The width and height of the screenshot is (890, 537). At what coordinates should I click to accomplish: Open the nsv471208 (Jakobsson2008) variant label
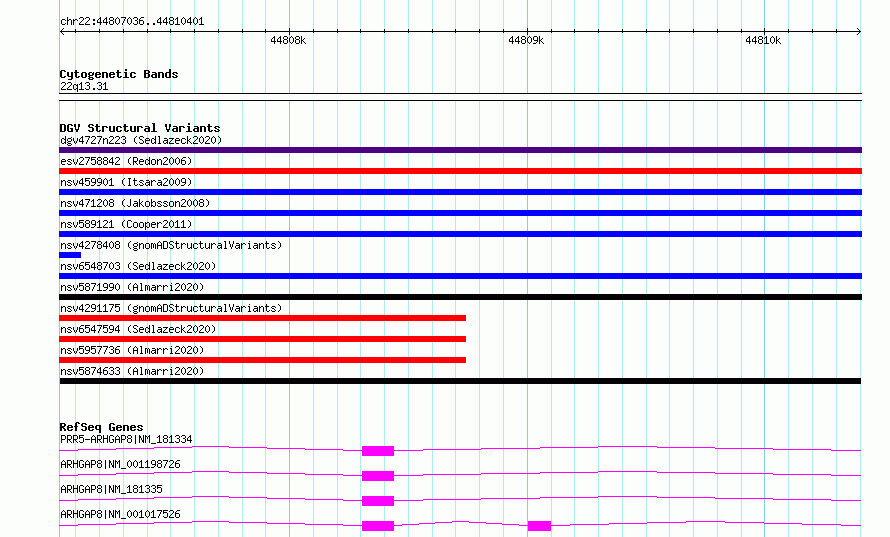point(135,203)
